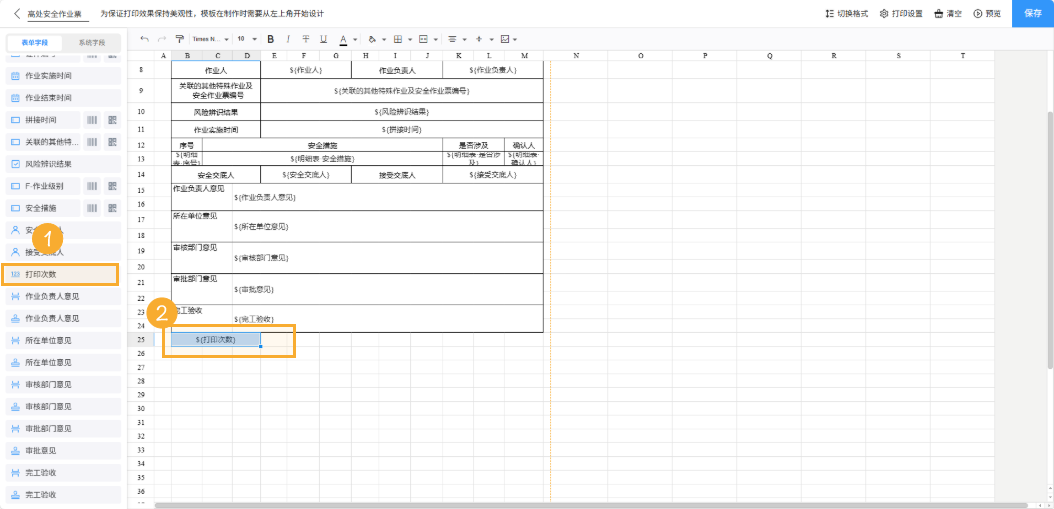The width and height of the screenshot is (1054, 509).
Task: Expand the insert image dropdown arrow
Action: 515,39
